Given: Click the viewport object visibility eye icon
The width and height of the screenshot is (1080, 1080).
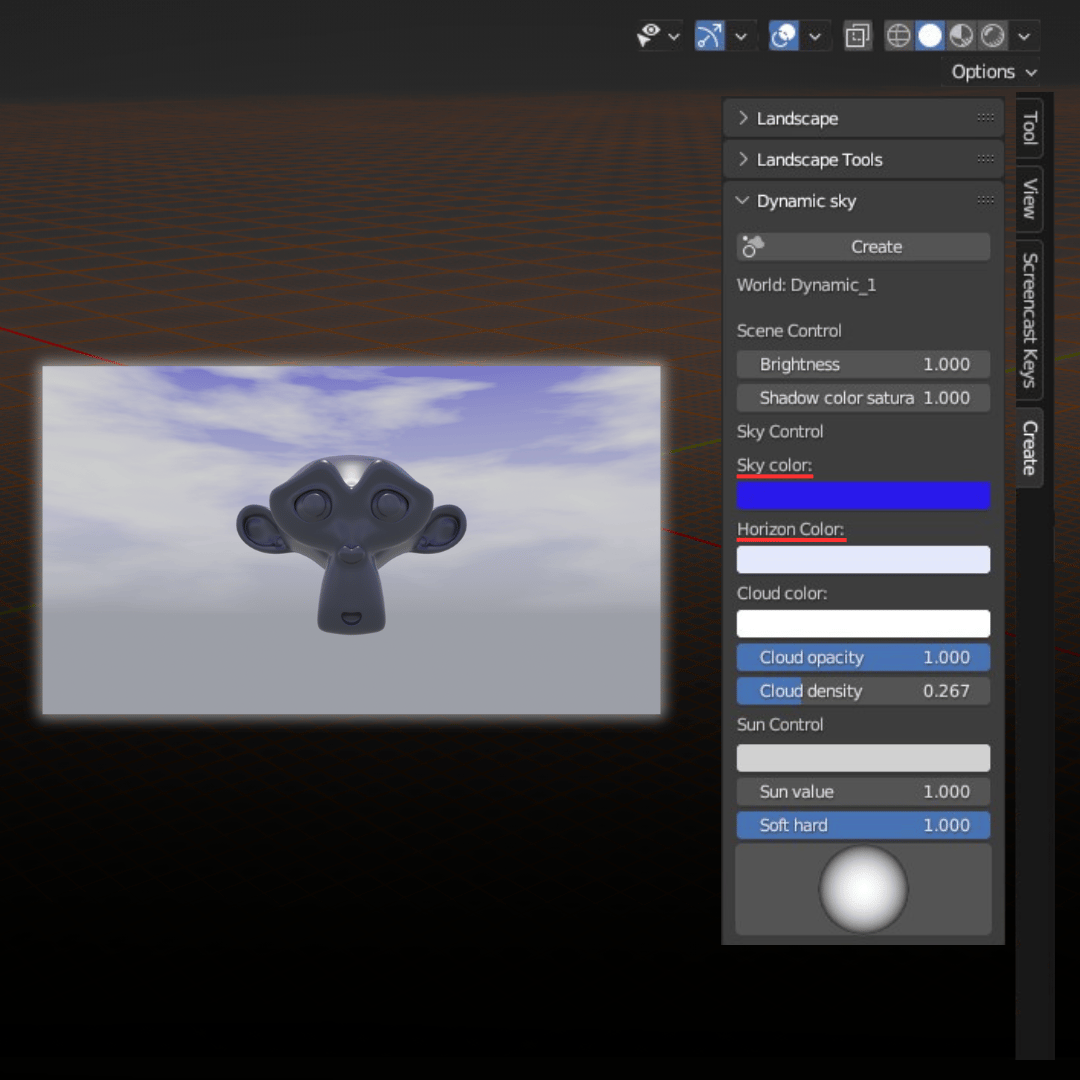Looking at the screenshot, I should pos(648,36).
